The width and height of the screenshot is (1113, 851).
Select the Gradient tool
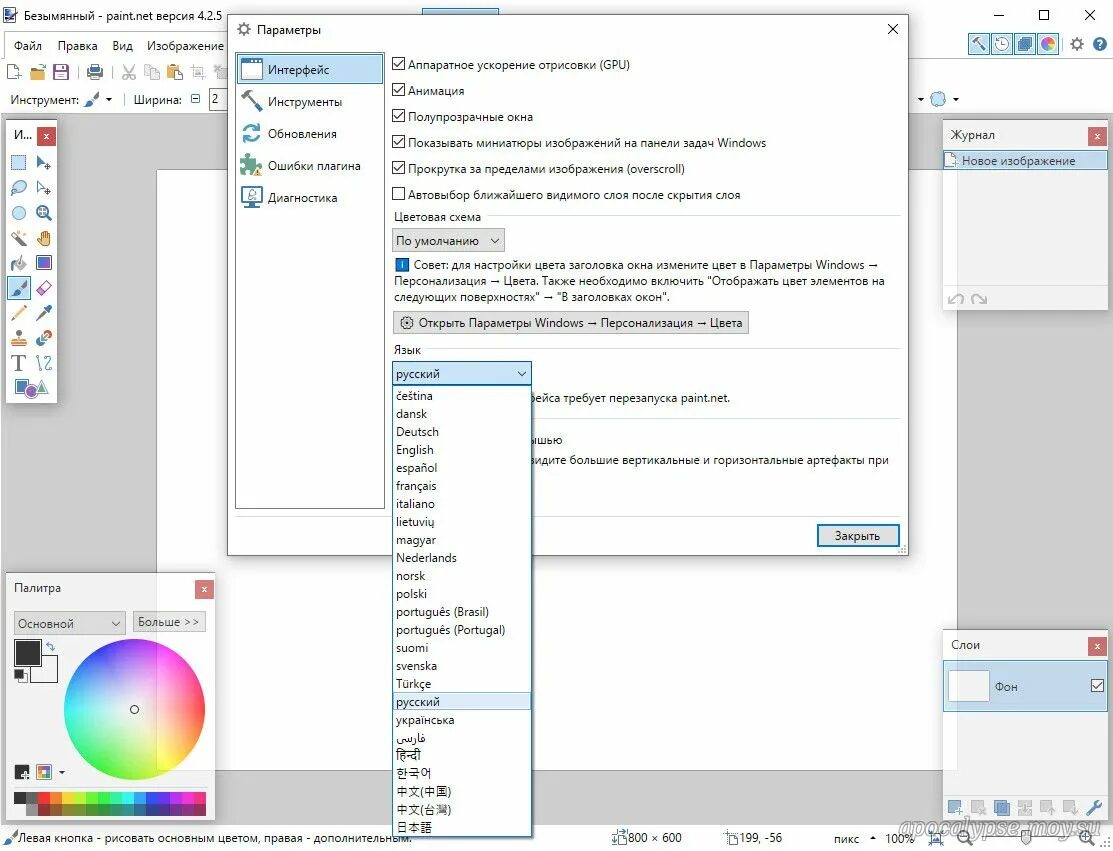coord(43,263)
